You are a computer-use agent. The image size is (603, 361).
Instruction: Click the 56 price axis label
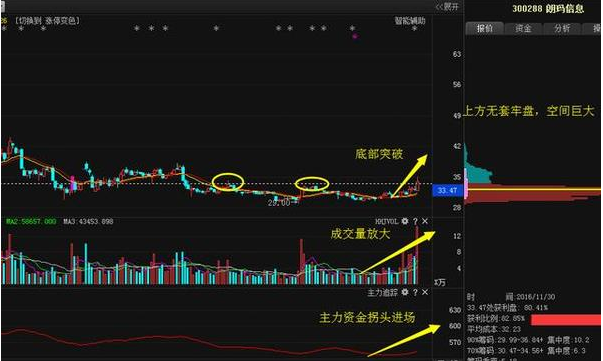point(456,85)
